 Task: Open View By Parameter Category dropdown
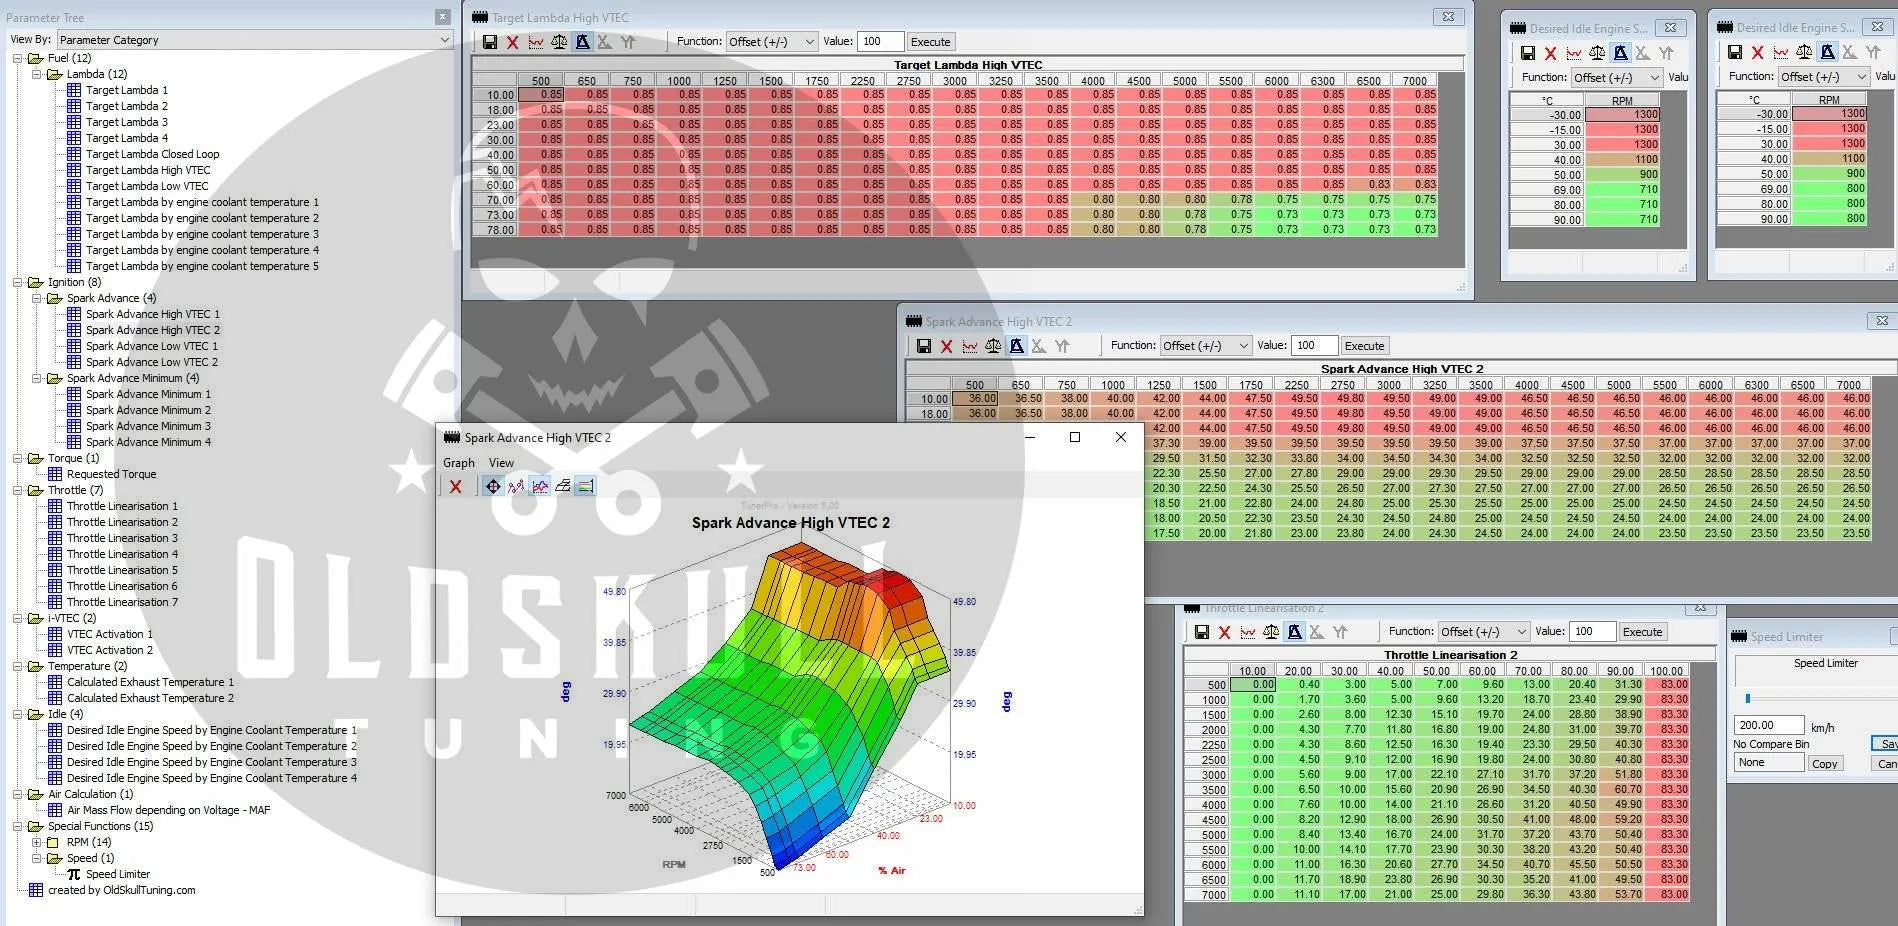254,40
